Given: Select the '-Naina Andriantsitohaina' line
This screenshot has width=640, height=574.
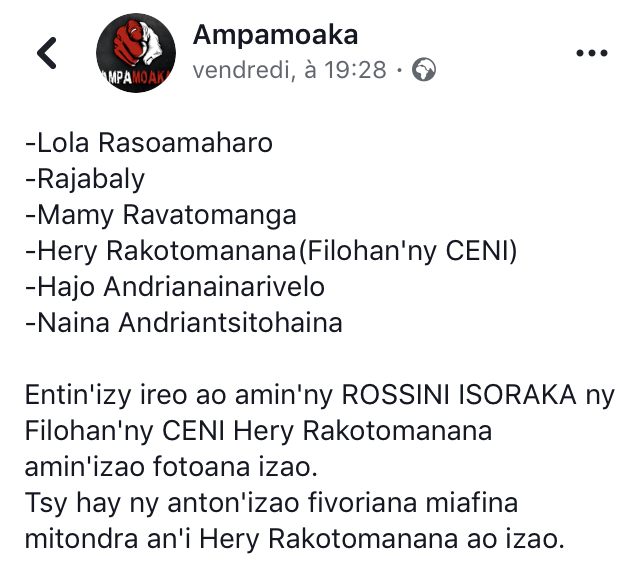Looking at the screenshot, I should click(x=184, y=323).
